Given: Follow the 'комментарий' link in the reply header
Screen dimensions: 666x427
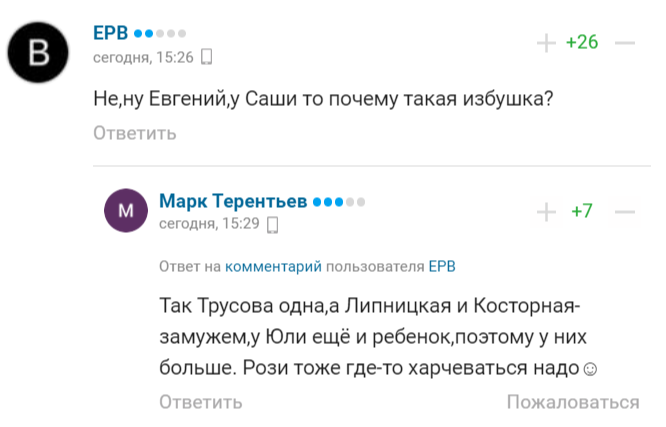Looking at the screenshot, I should point(273,267).
